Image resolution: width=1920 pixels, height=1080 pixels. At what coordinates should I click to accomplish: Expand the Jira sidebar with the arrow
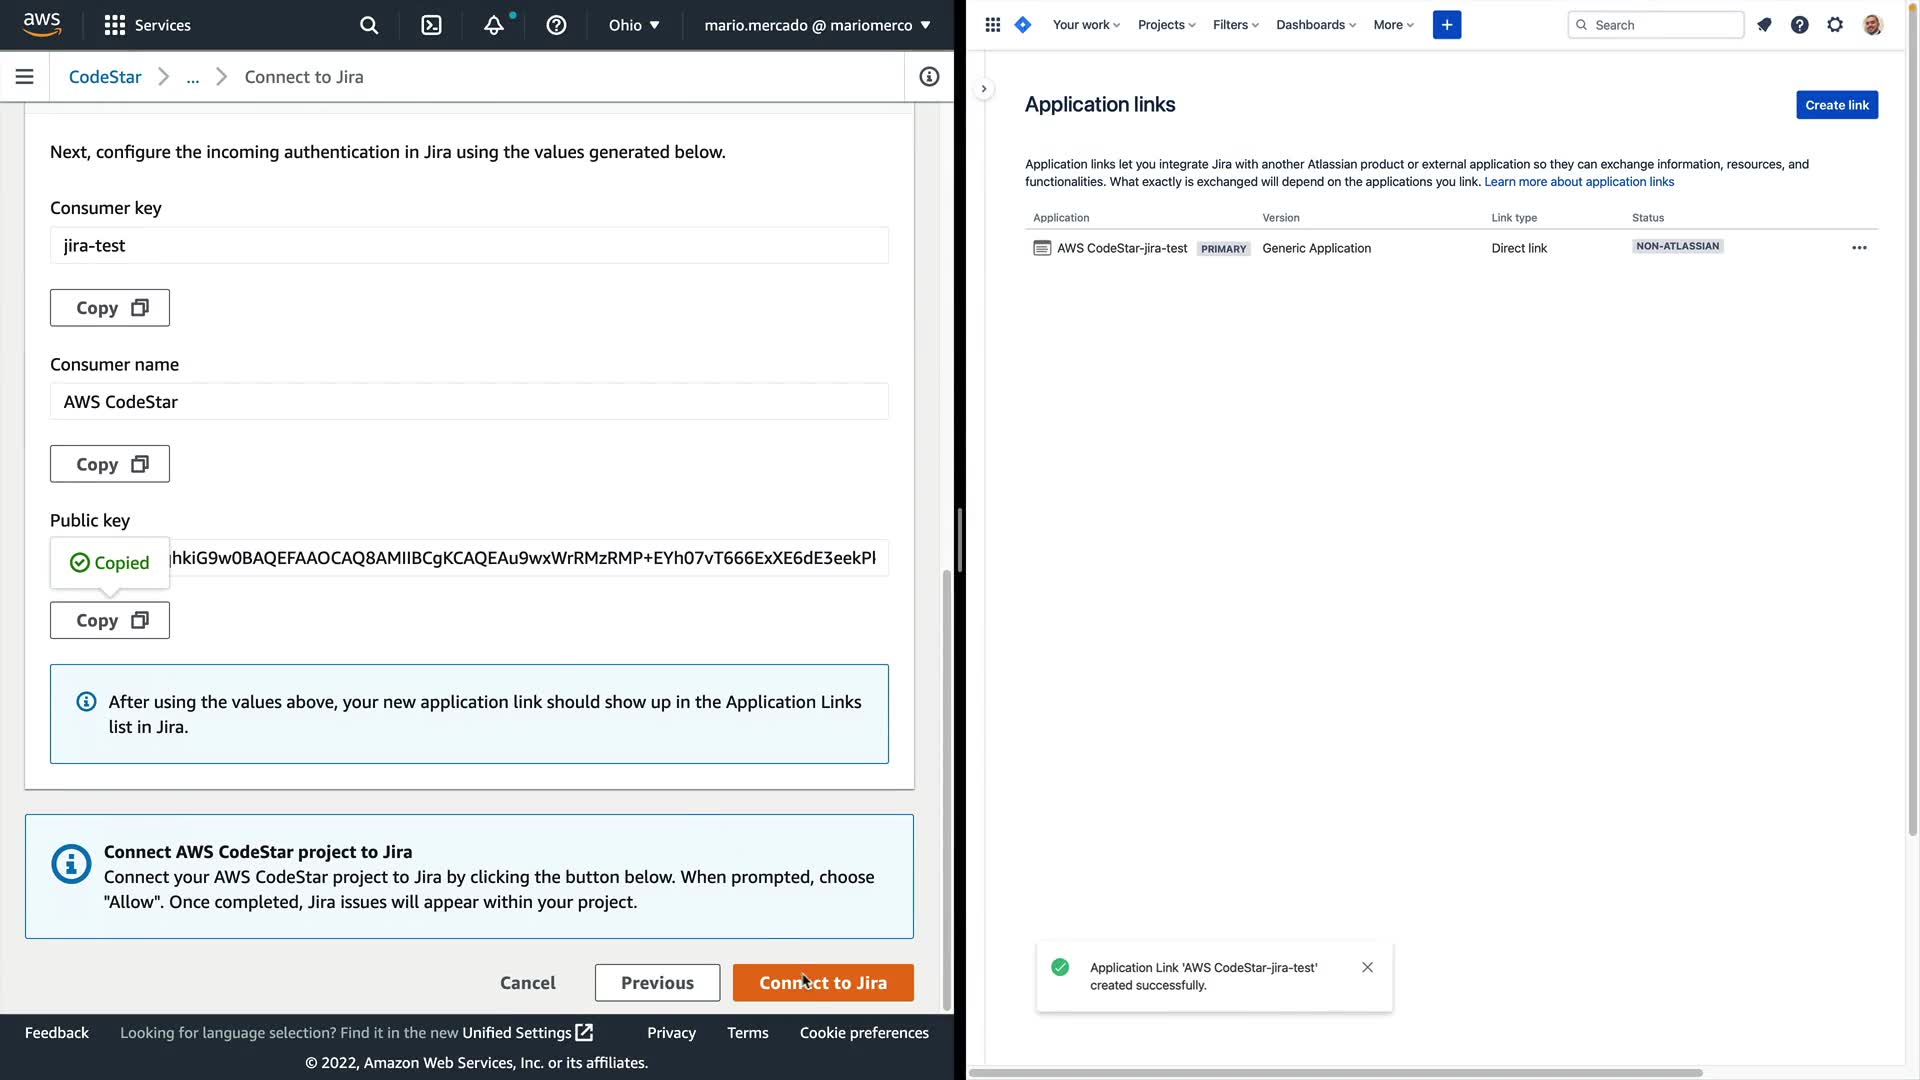[984, 89]
